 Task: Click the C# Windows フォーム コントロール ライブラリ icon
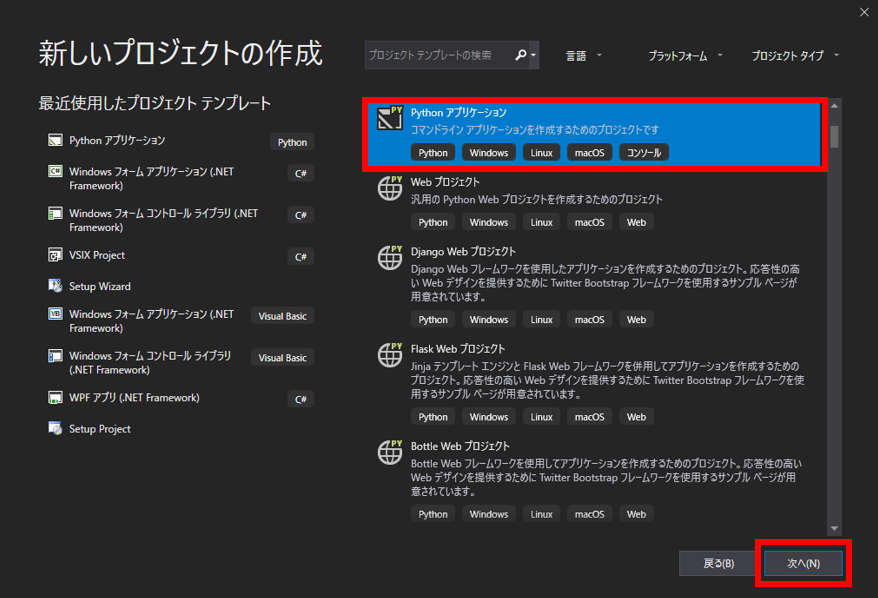point(55,213)
